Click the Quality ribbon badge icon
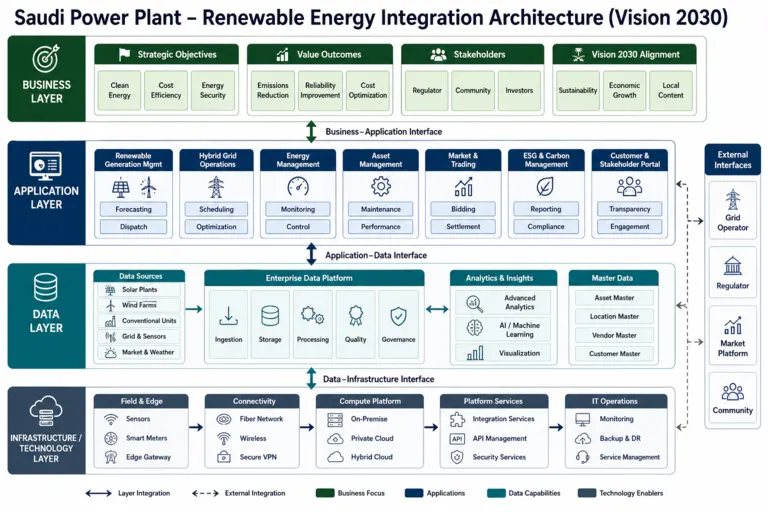768x512 pixels. (x=356, y=316)
